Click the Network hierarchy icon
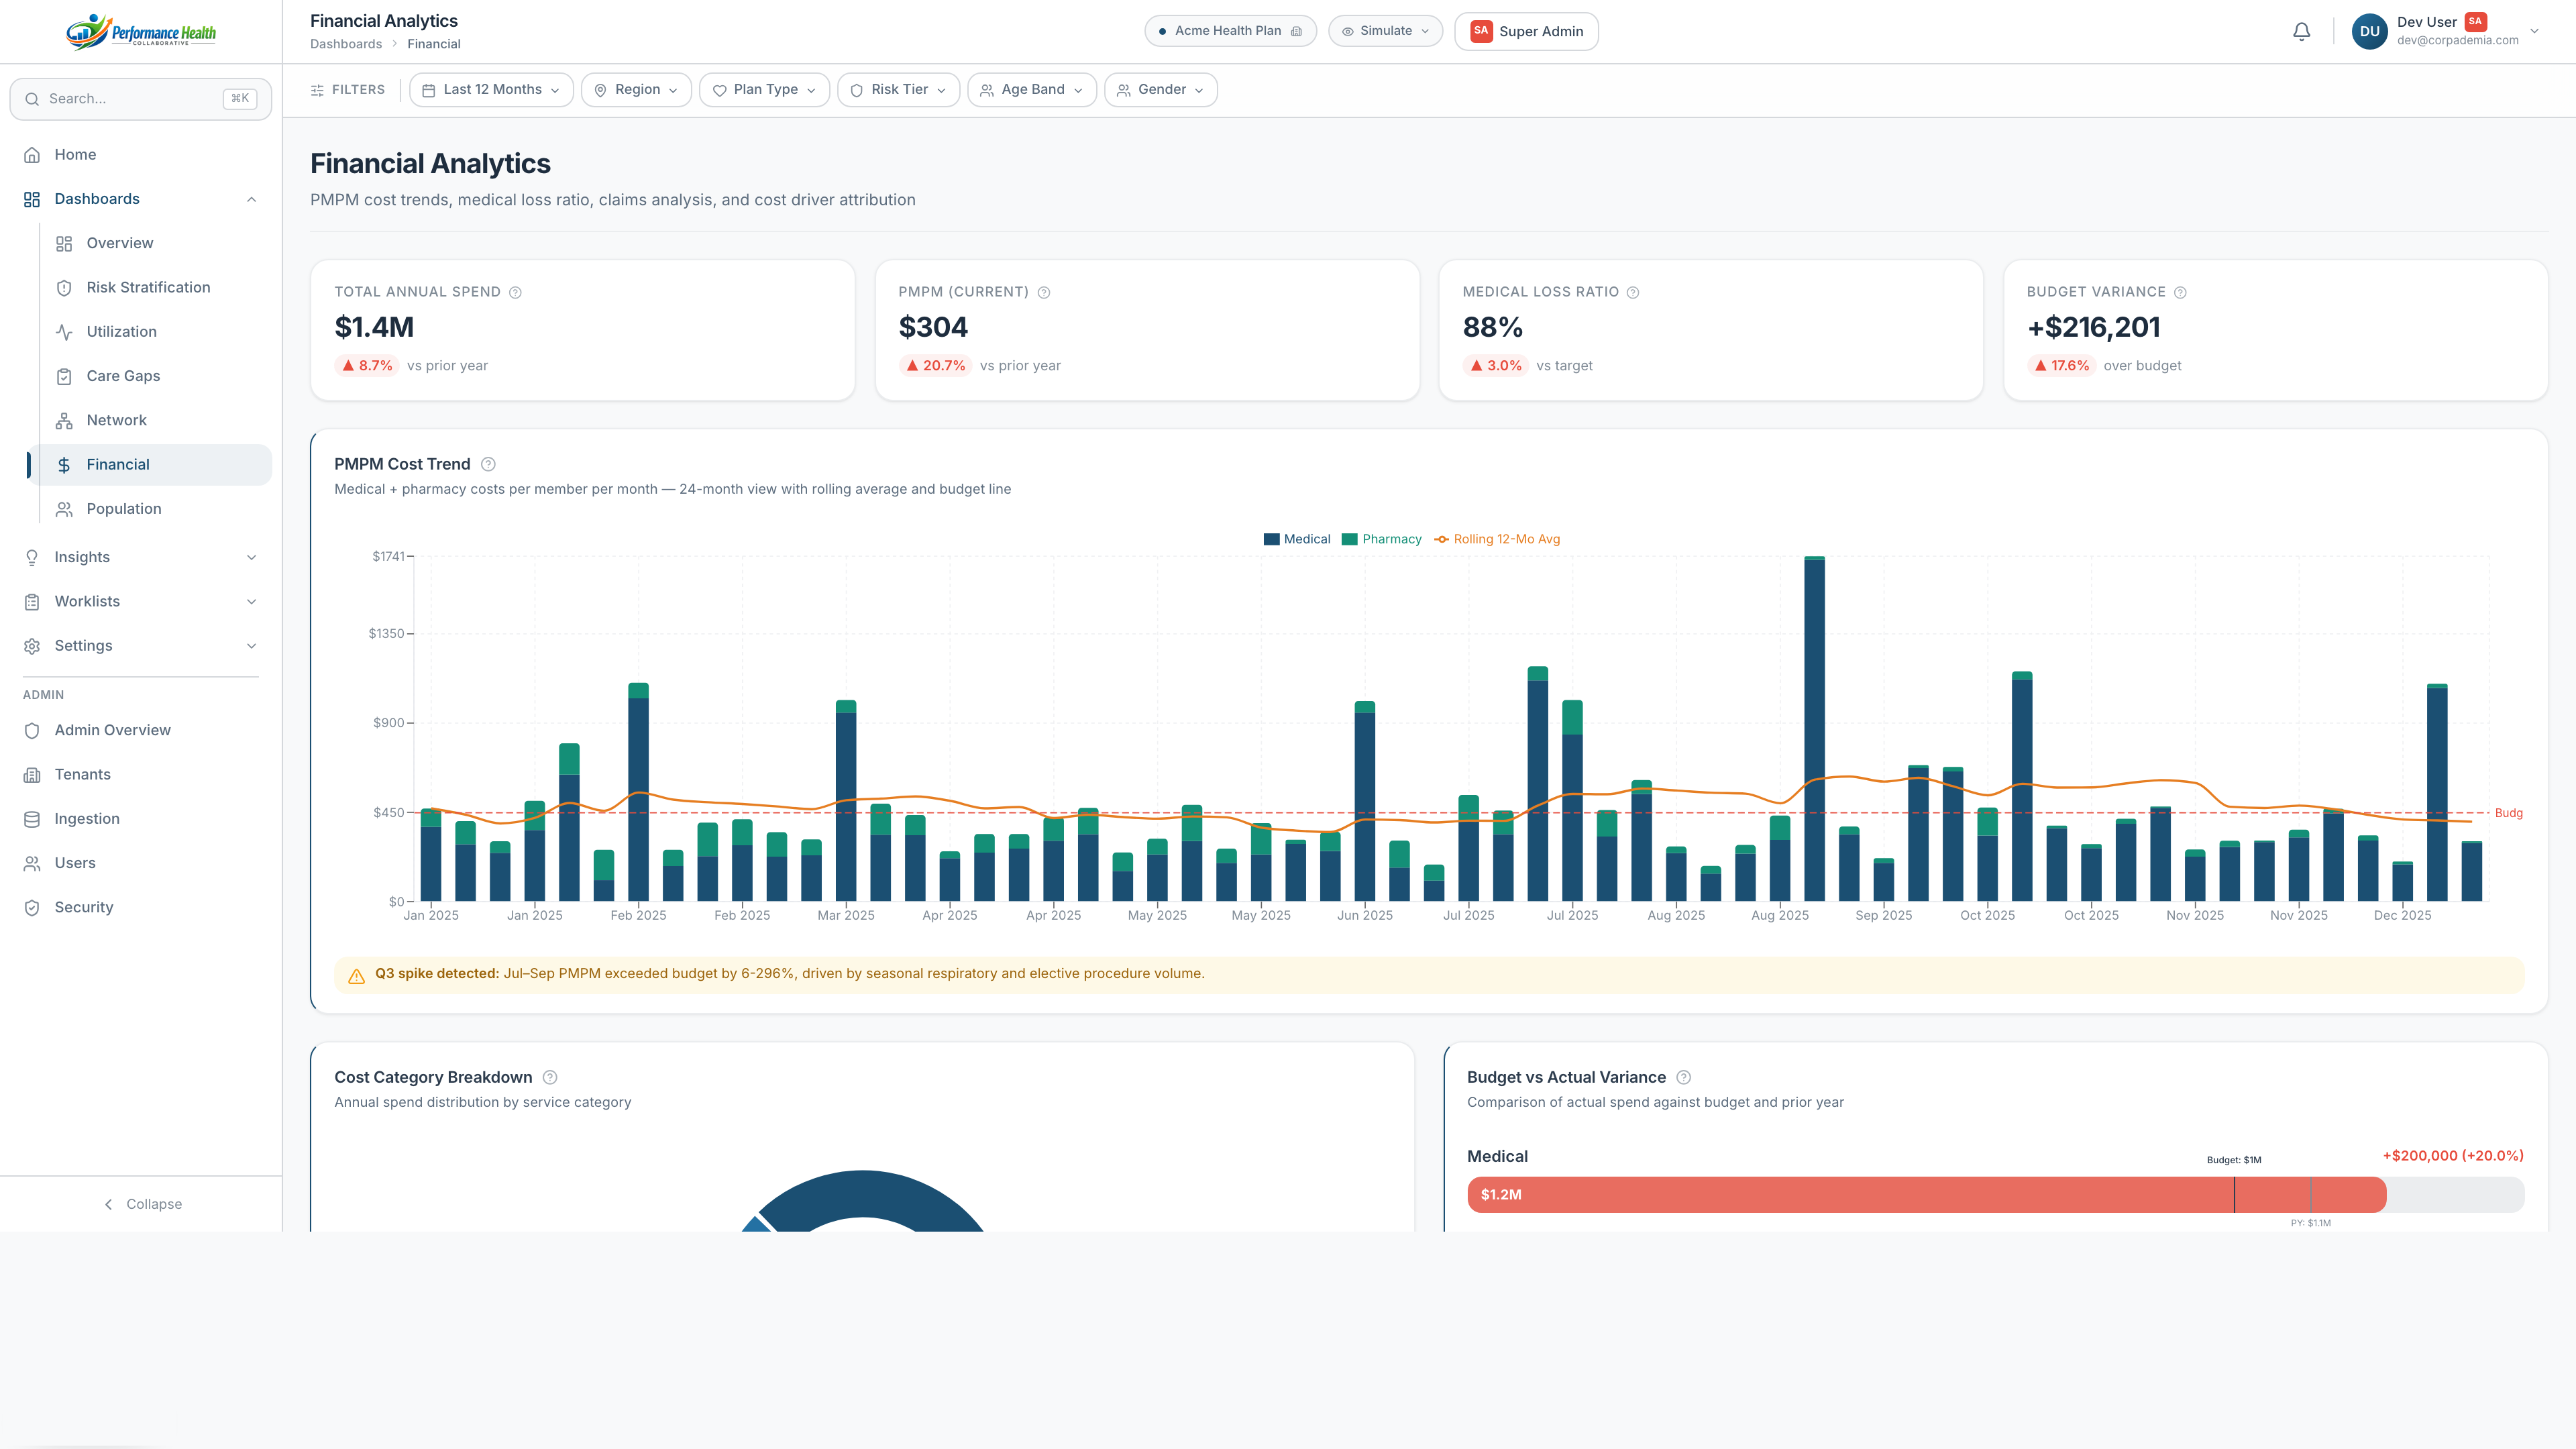This screenshot has width=2576, height=1449. (x=64, y=420)
